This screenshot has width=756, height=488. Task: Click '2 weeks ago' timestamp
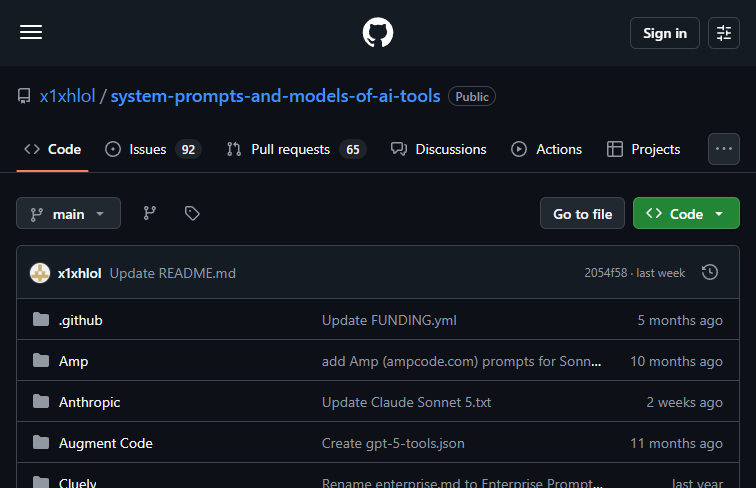(x=684, y=402)
